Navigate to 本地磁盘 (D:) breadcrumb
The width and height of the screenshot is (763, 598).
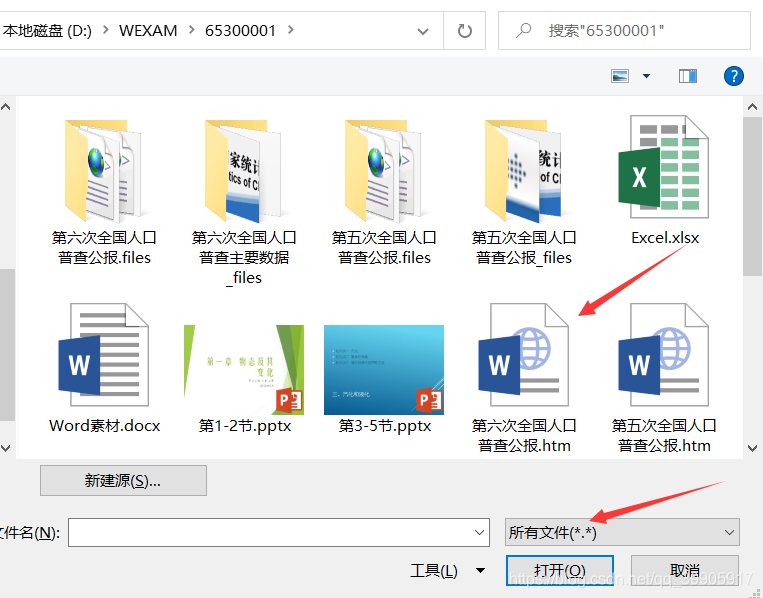[47, 31]
